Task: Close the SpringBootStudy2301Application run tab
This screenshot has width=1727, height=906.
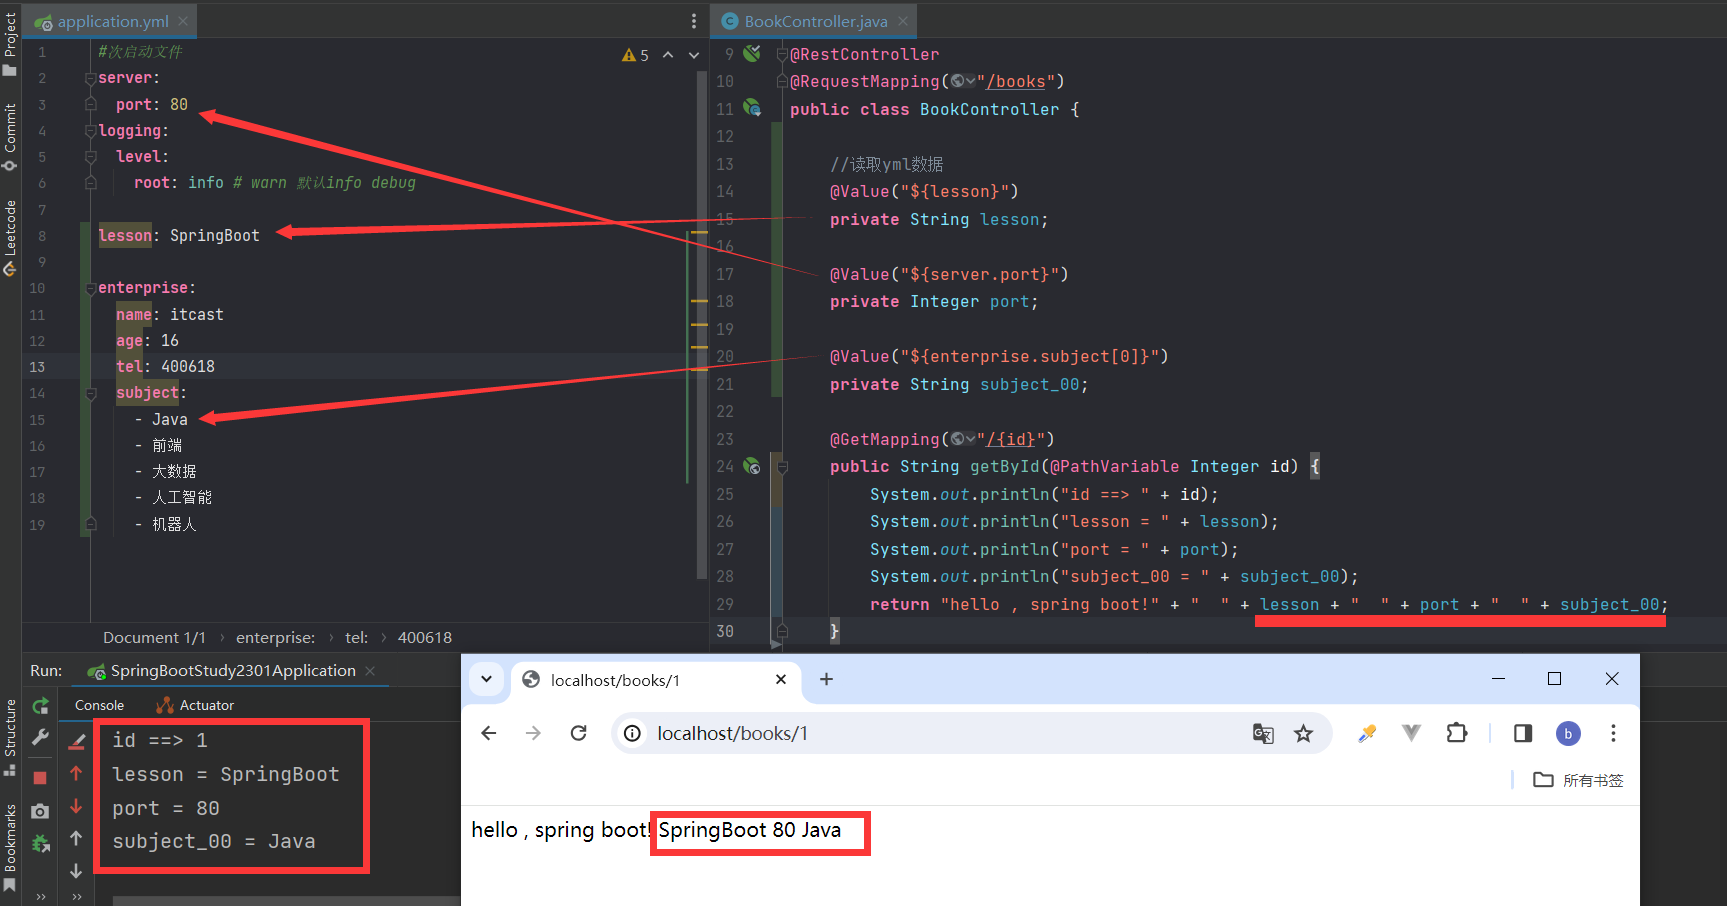Action: pyautogui.click(x=370, y=670)
